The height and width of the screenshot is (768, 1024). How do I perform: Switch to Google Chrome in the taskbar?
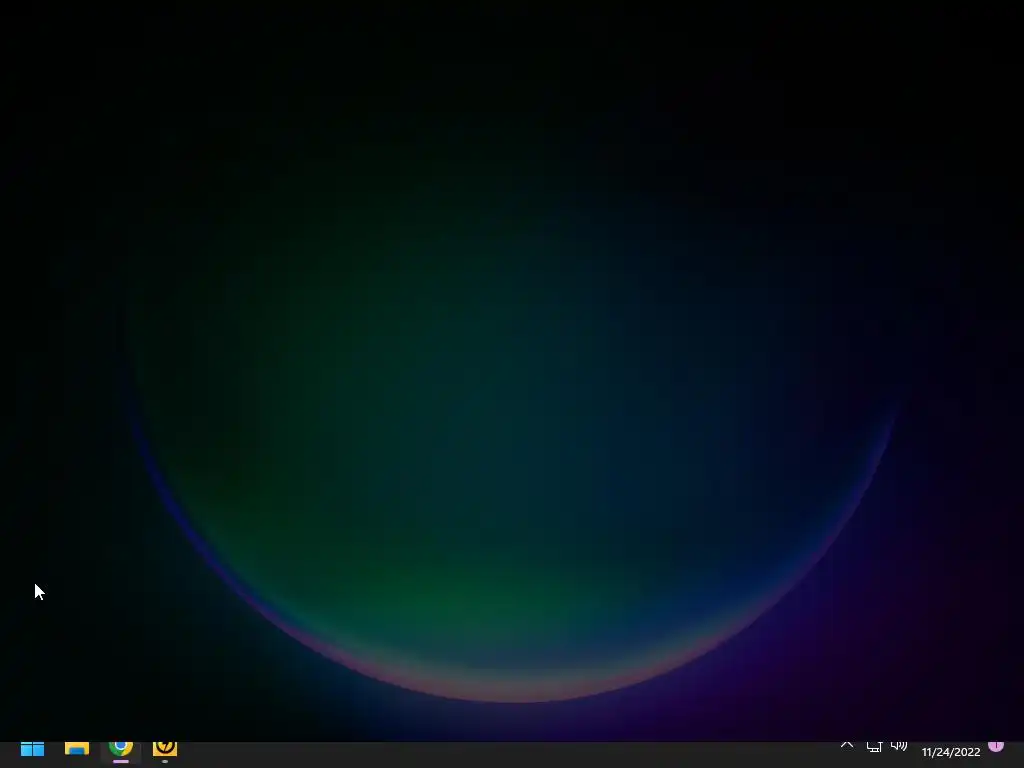(x=121, y=748)
